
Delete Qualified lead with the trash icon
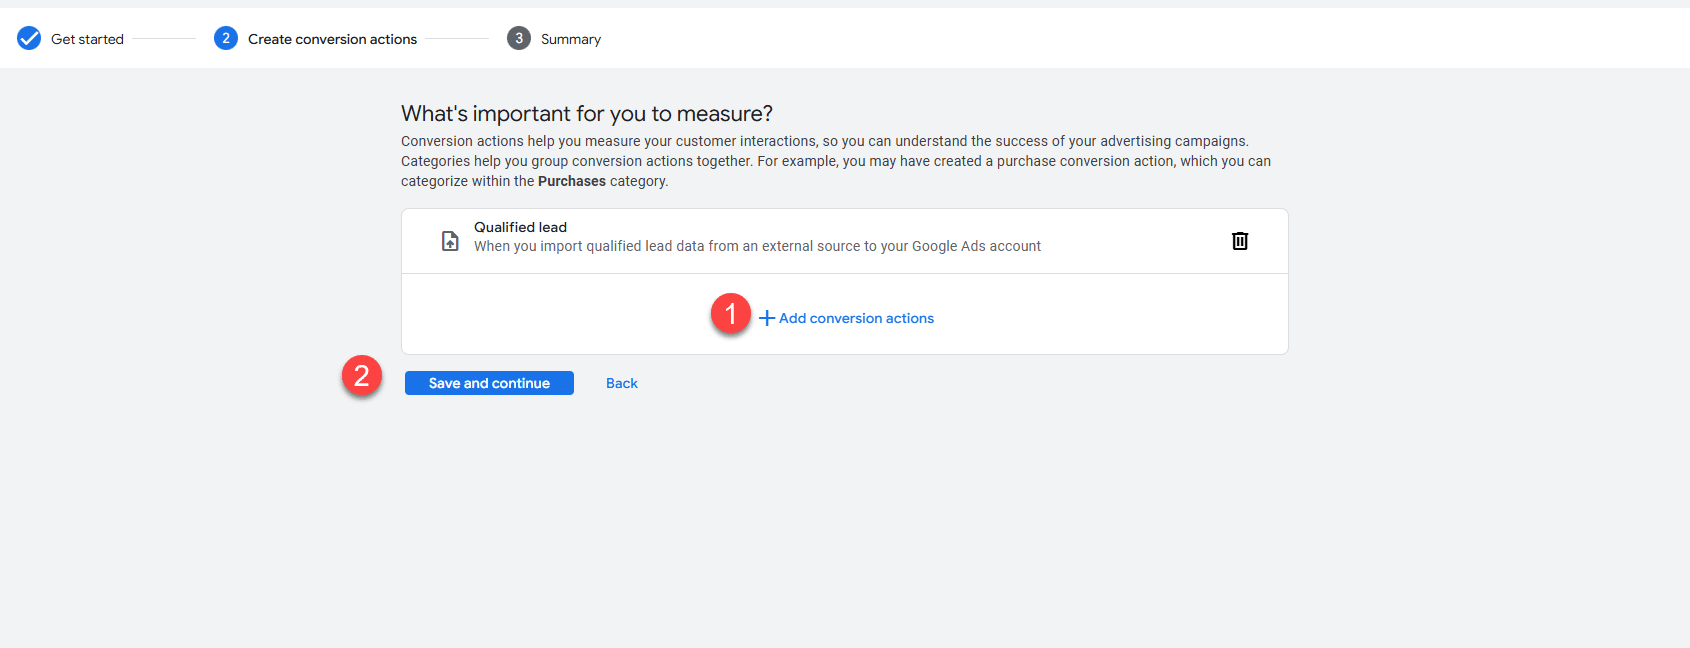tap(1239, 241)
